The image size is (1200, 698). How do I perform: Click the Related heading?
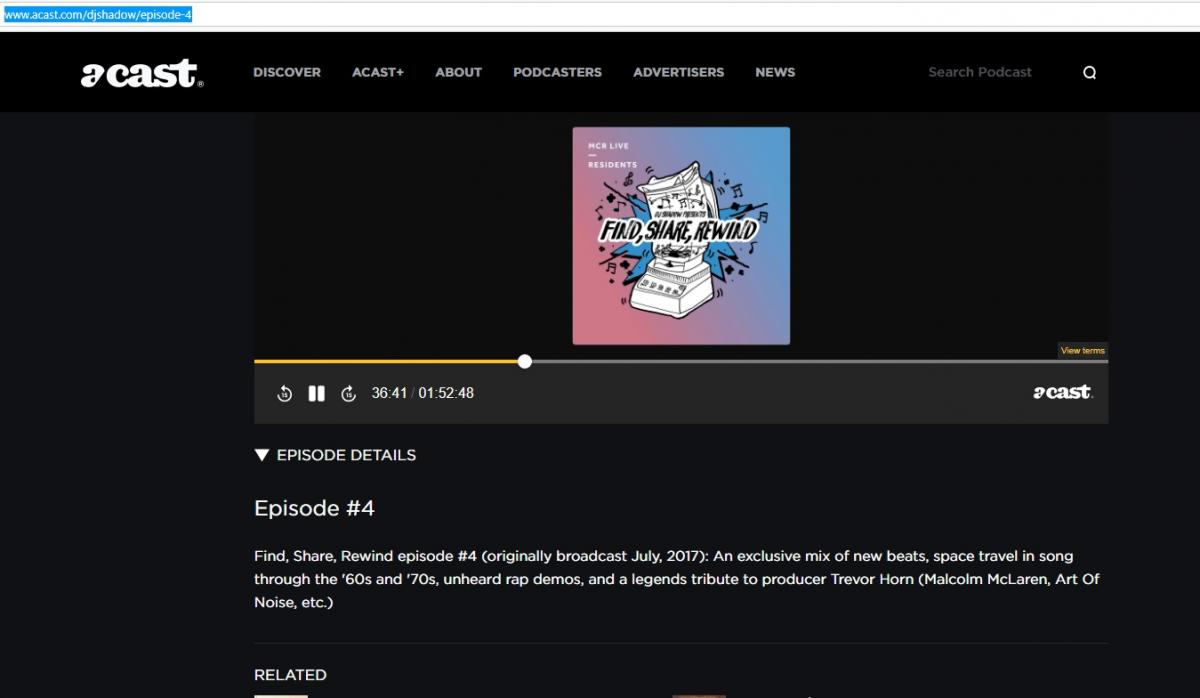coord(290,675)
